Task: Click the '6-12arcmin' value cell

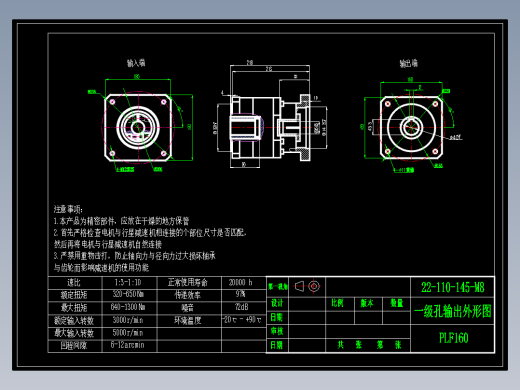Action: coord(129,346)
